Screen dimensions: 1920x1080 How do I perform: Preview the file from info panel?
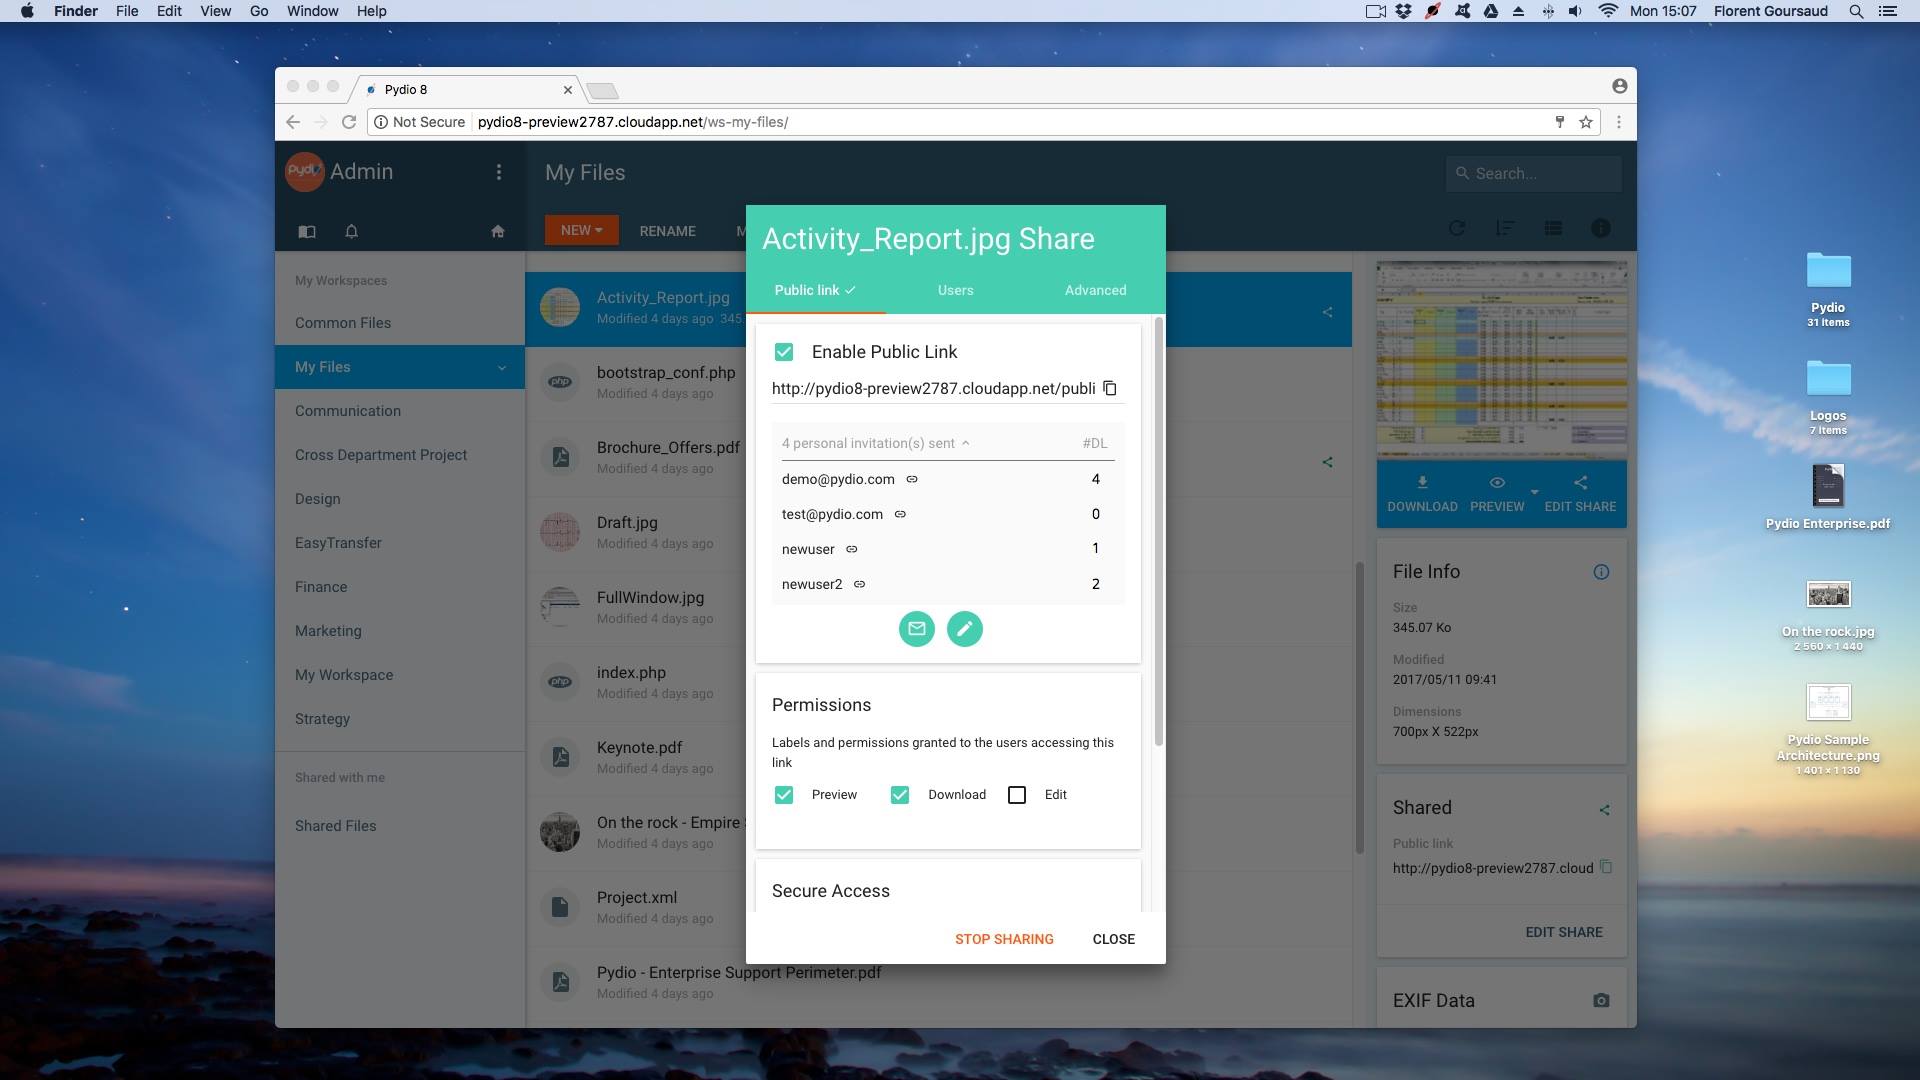(x=1497, y=494)
